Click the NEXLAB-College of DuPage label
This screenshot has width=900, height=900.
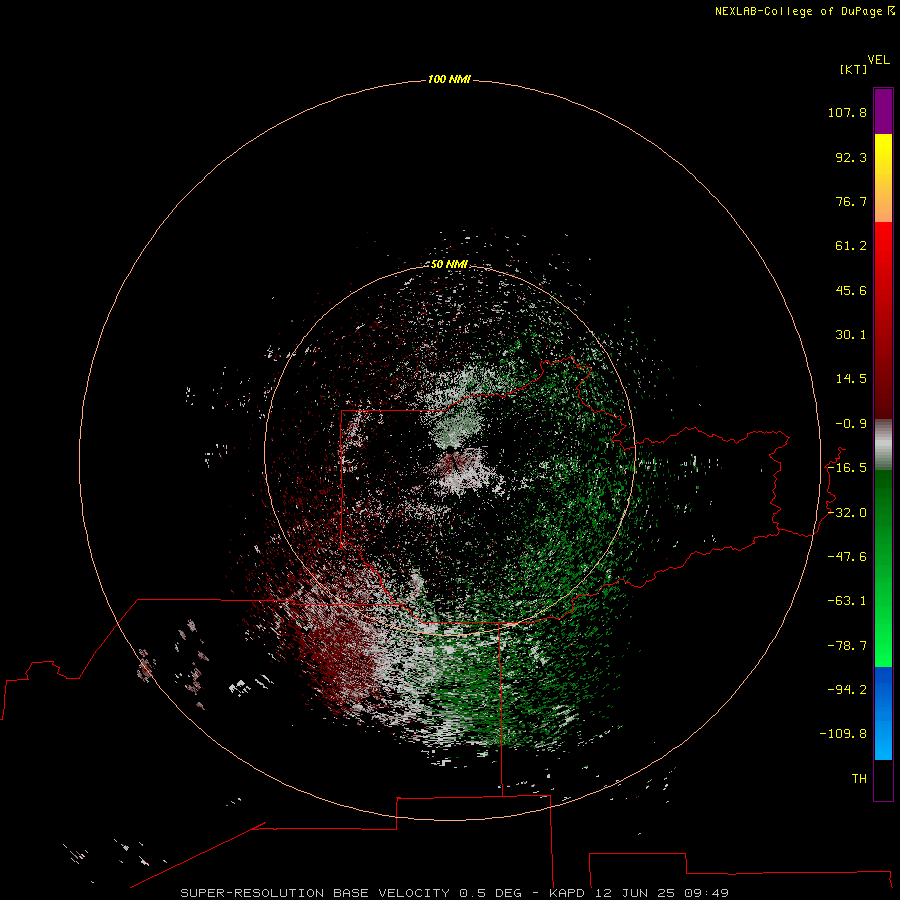tap(804, 11)
